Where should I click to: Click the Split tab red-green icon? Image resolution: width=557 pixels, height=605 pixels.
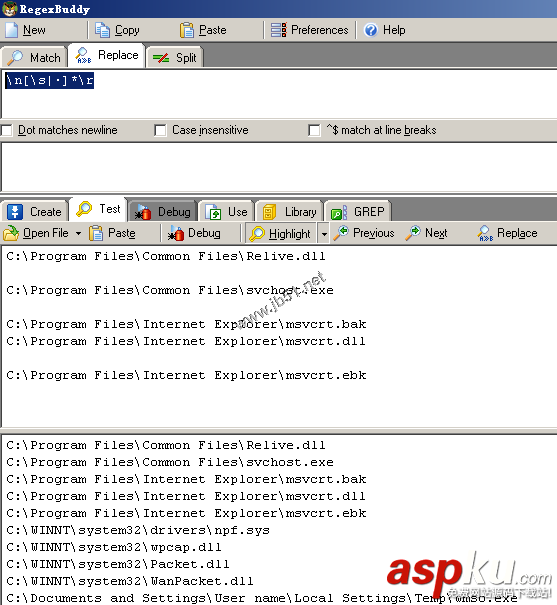click(x=161, y=58)
